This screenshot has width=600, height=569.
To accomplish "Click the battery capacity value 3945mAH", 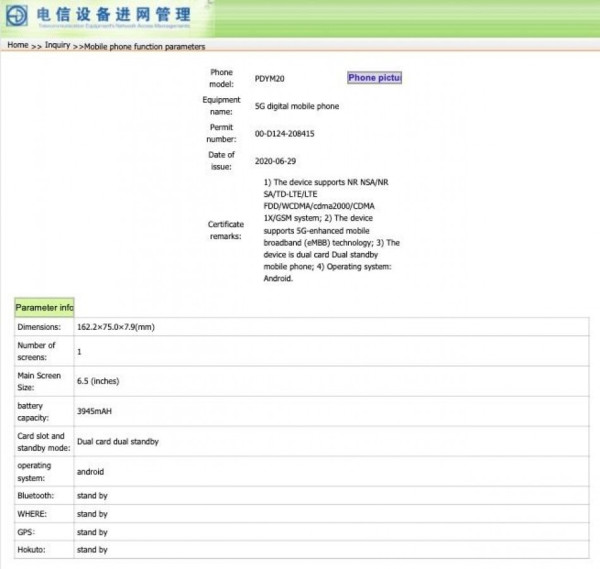I will [x=94, y=411].
